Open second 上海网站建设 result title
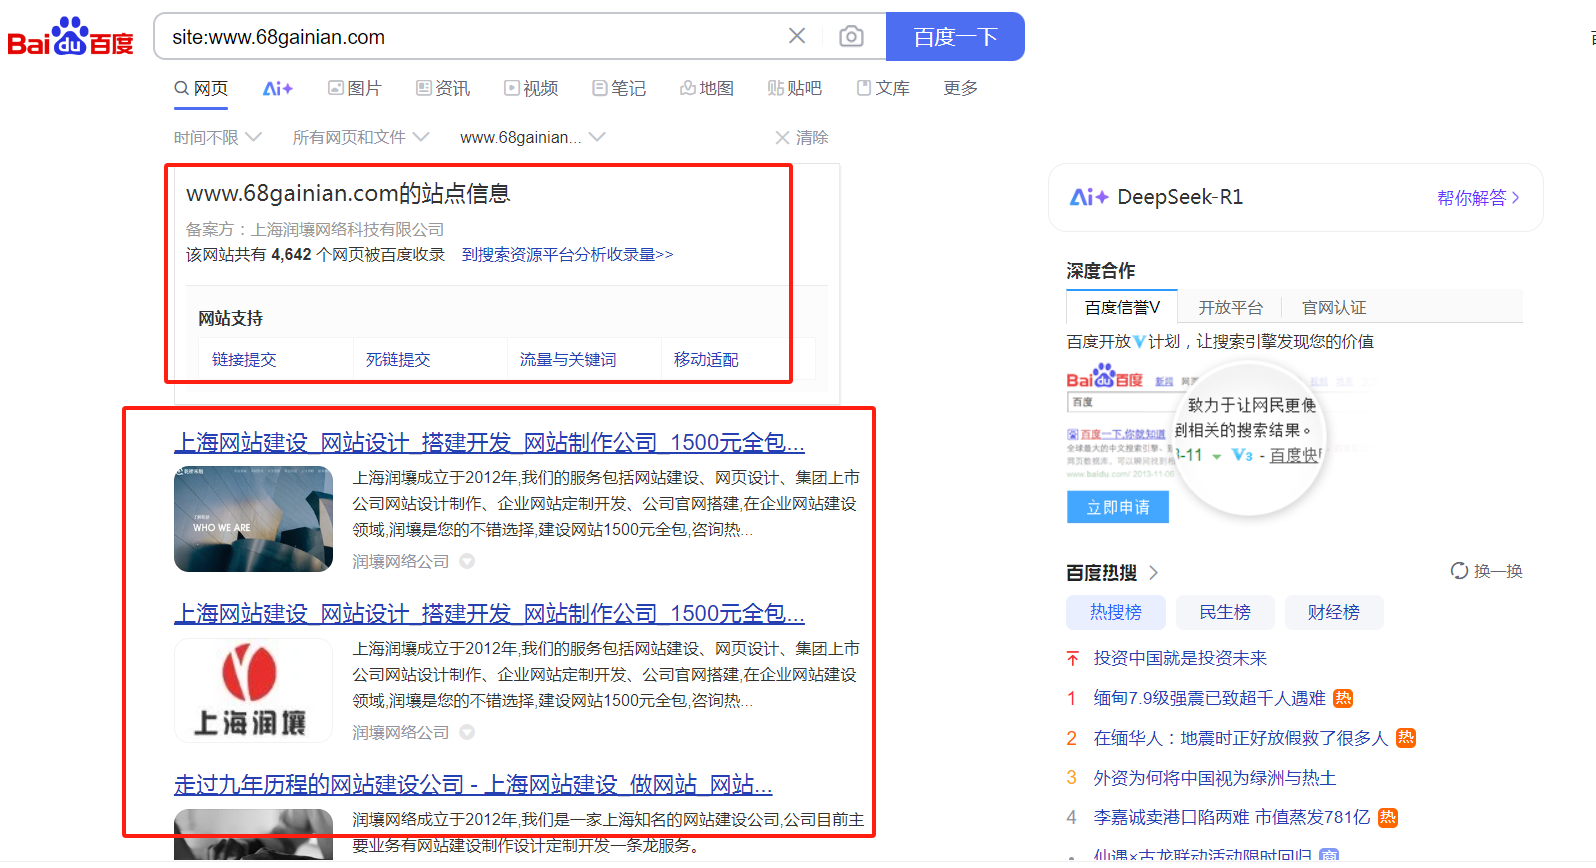The height and width of the screenshot is (868, 1596). click(x=489, y=613)
